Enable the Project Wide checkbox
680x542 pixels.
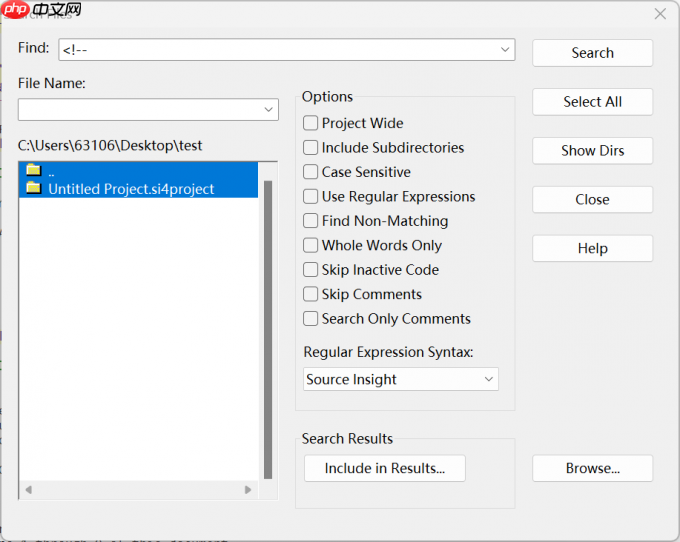[311, 123]
